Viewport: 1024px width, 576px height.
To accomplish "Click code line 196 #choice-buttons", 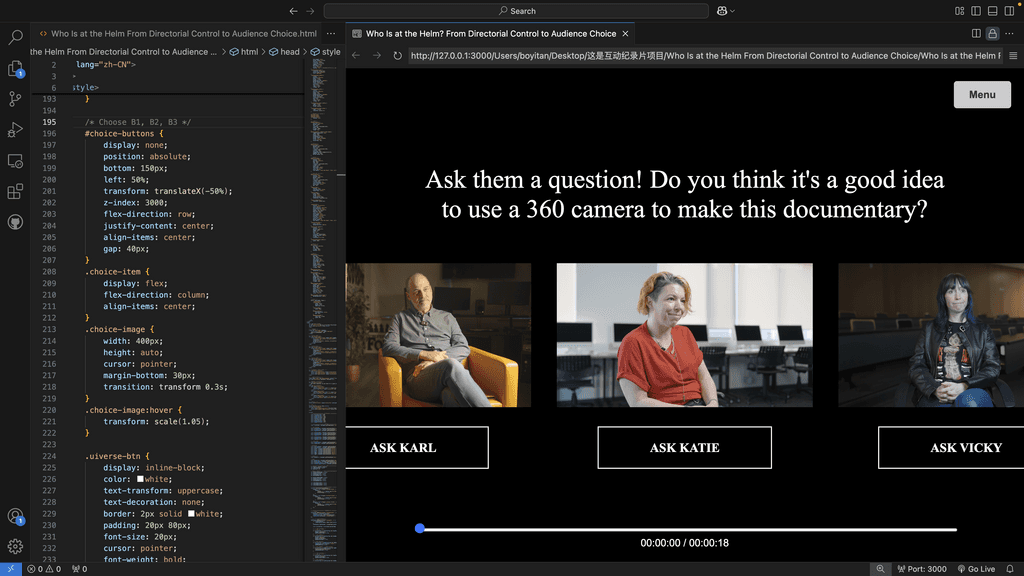I will [x=124, y=133].
